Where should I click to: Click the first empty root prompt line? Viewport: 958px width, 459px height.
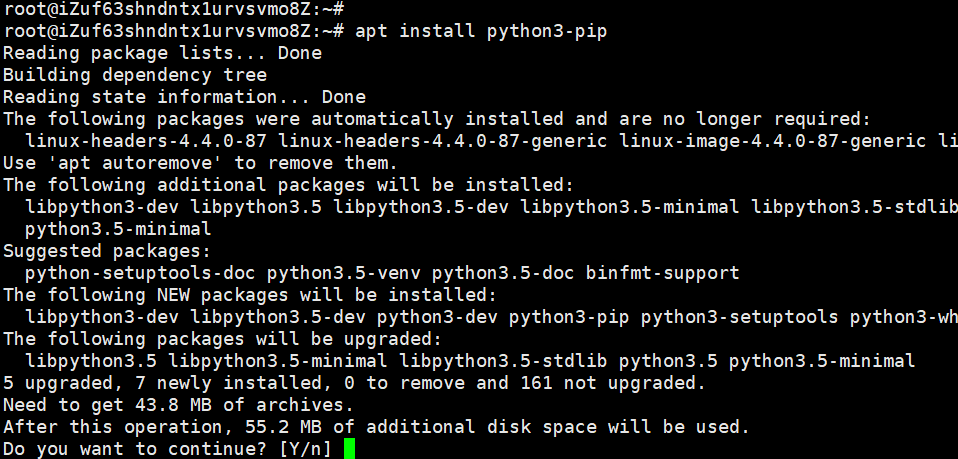click(174, 9)
